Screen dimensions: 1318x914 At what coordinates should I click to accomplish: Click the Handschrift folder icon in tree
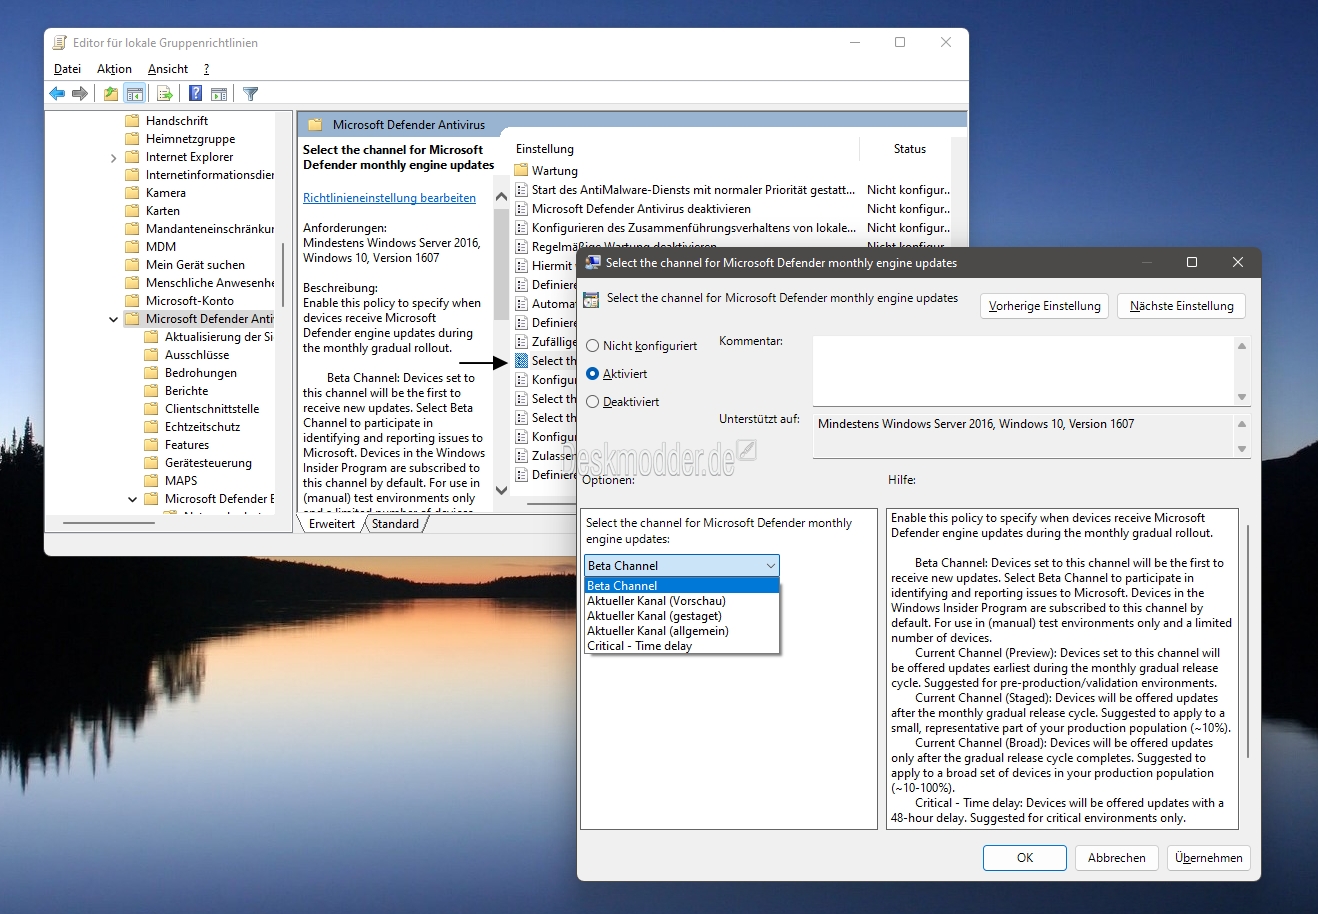click(x=132, y=121)
